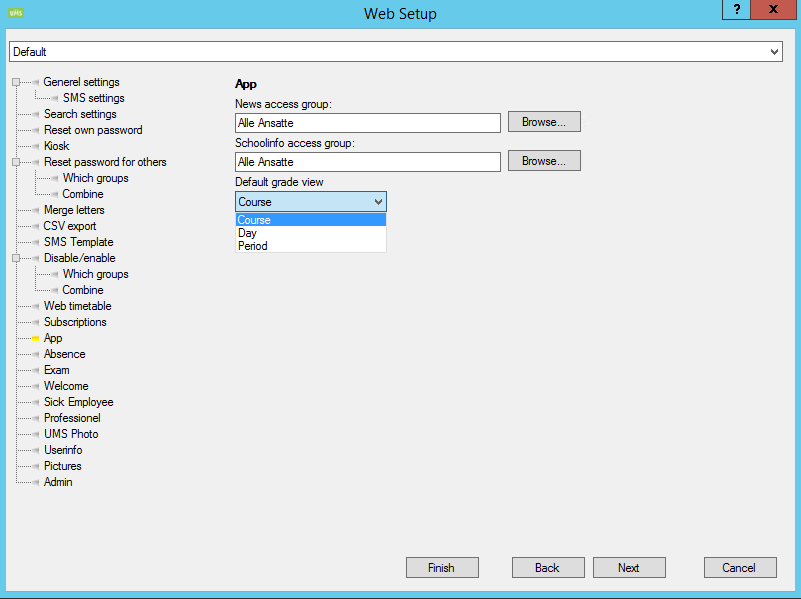Screen dimensions: 801x599
Task: Open SMS settings in the tree
Action: click(x=93, y=98)
